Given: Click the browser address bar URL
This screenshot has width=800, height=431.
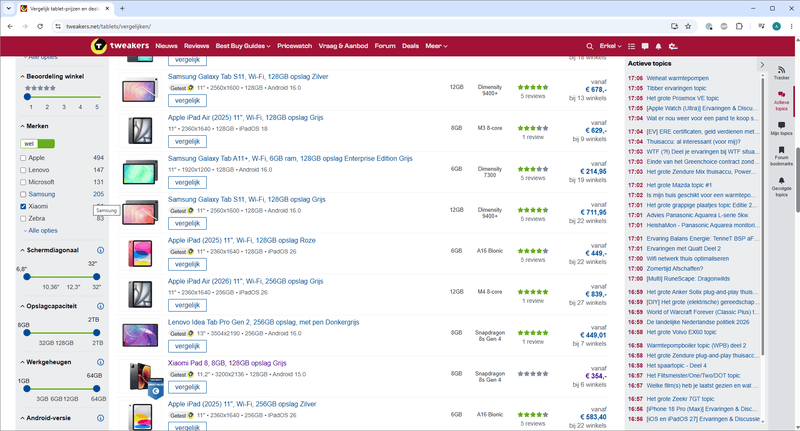Looking at the screenshot, I should pyautogui.click(x=109, y=26).
